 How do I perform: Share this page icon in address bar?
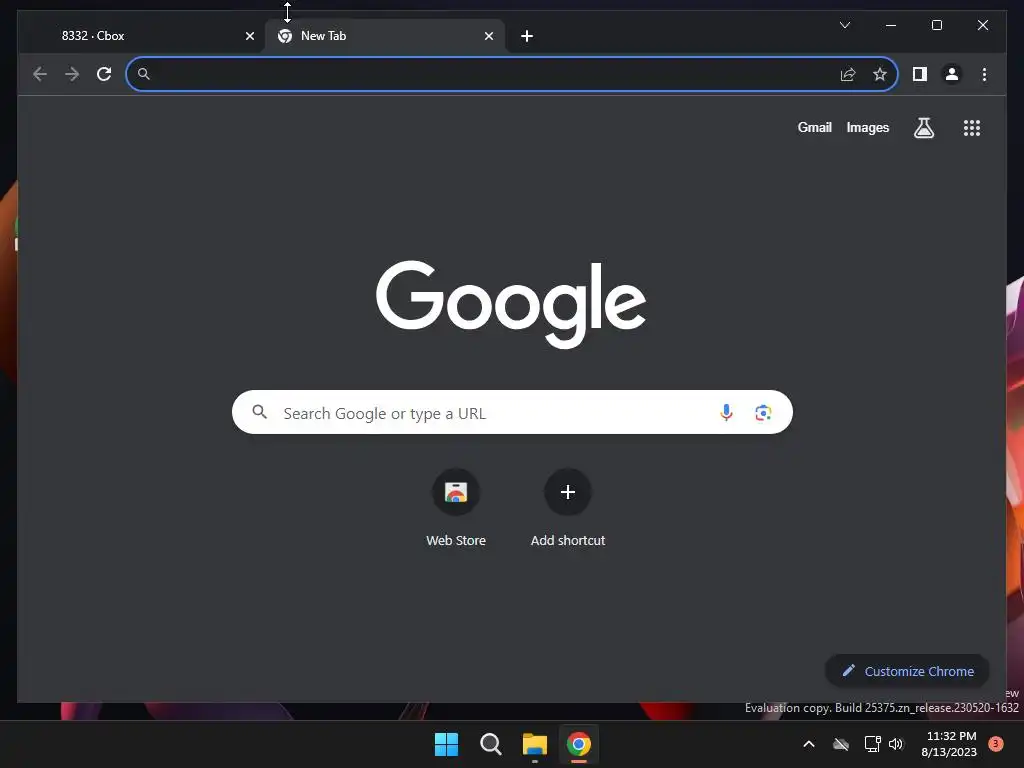click(848, 74)
